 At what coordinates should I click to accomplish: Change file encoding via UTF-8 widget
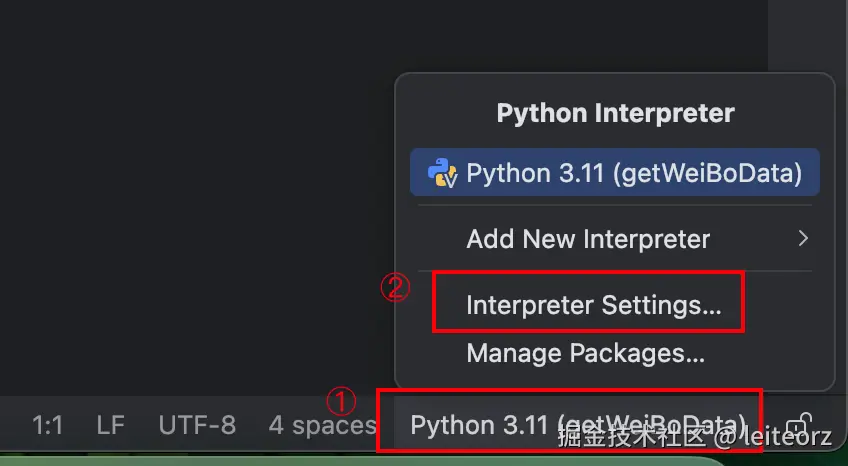[197, 425]
